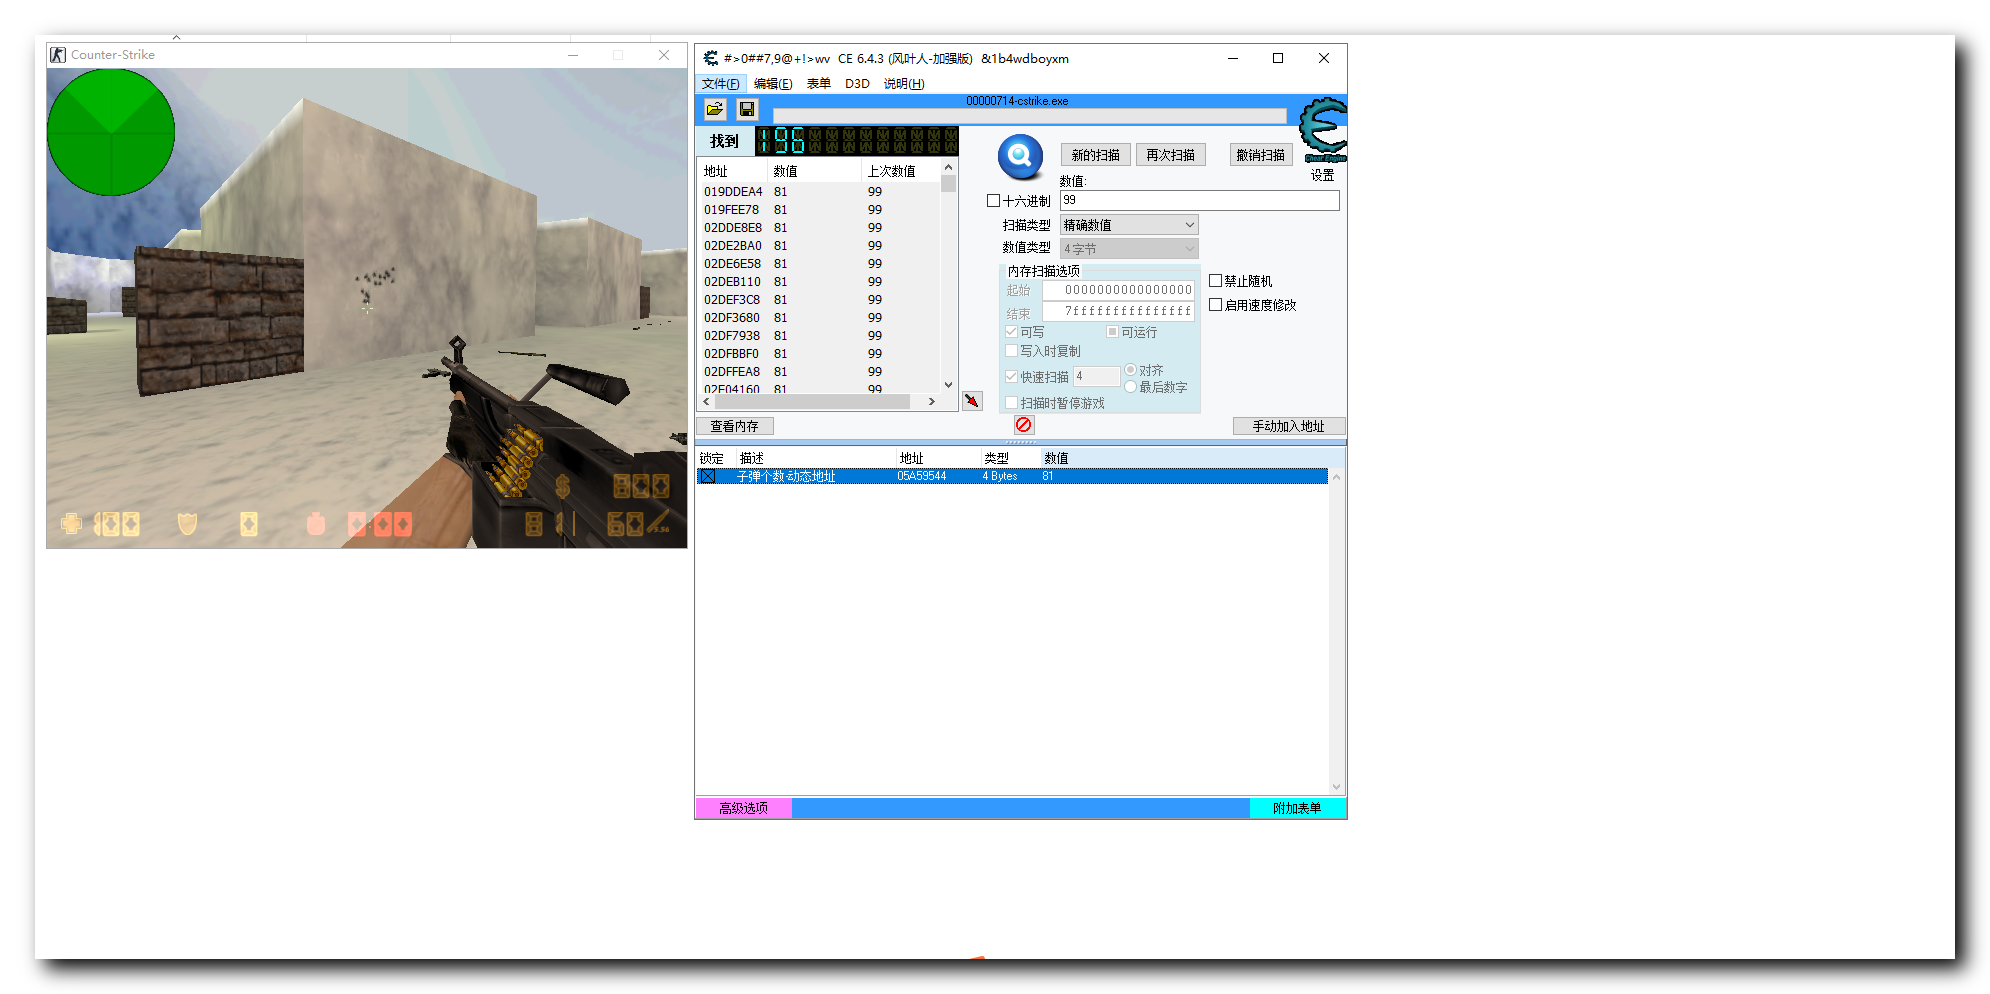The height and width of the screenshot is (994, 1990).
Task: Click scan progress bar under process name
Action: 1029,116
